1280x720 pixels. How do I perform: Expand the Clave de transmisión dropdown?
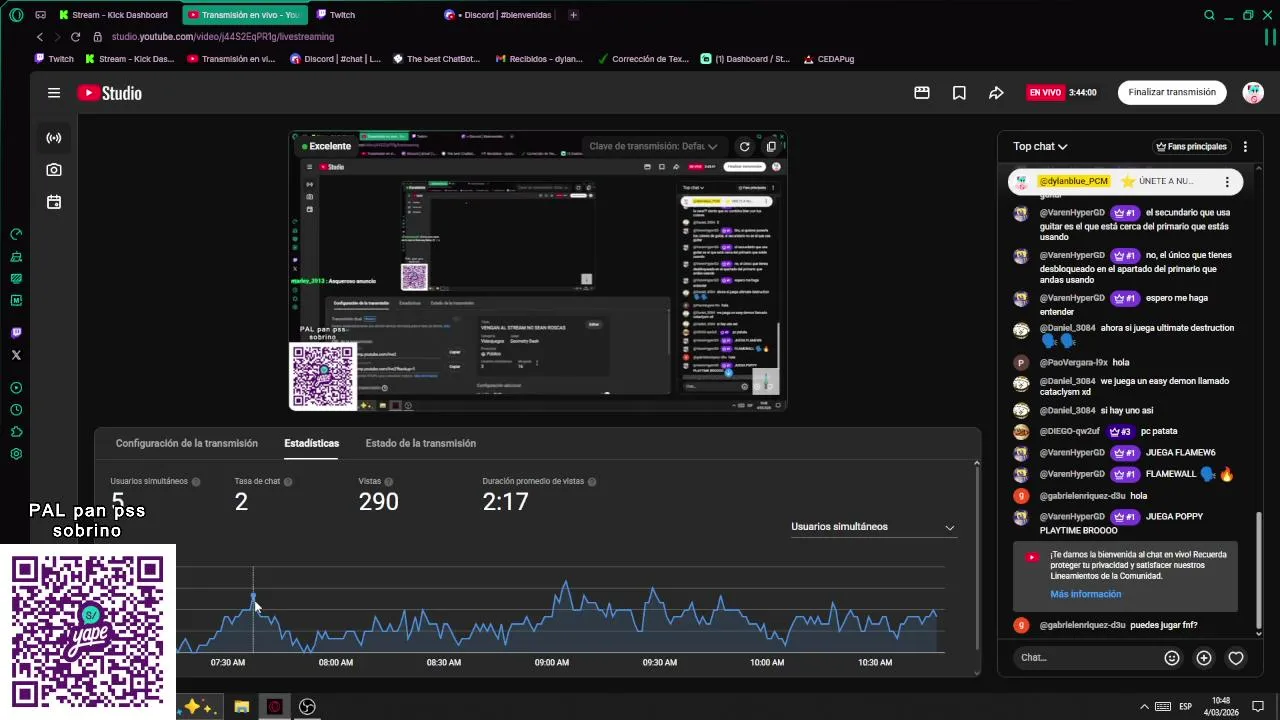click(653, 146)
